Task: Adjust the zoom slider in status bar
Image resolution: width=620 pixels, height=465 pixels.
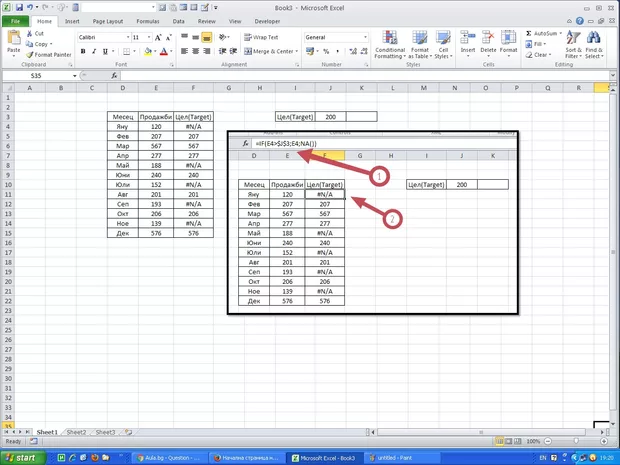Action: coord(576,441)
